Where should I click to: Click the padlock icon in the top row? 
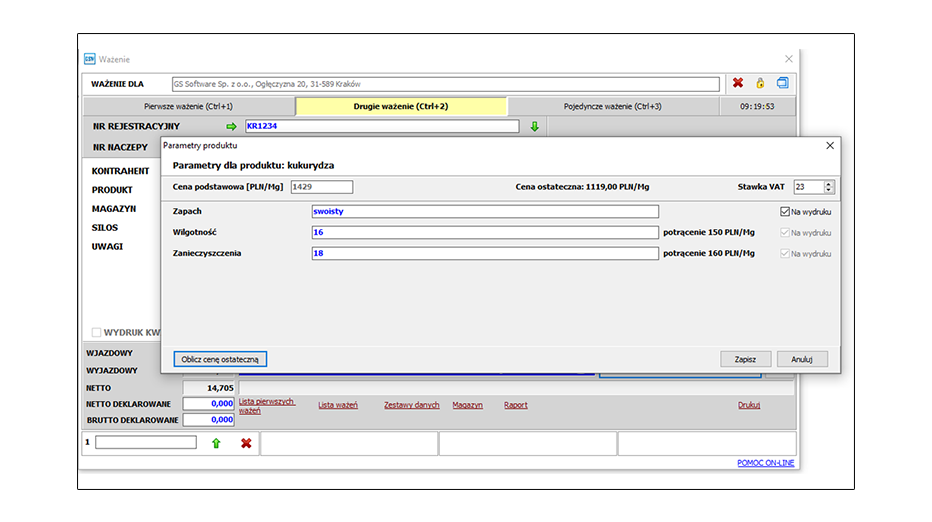point(760,84)
